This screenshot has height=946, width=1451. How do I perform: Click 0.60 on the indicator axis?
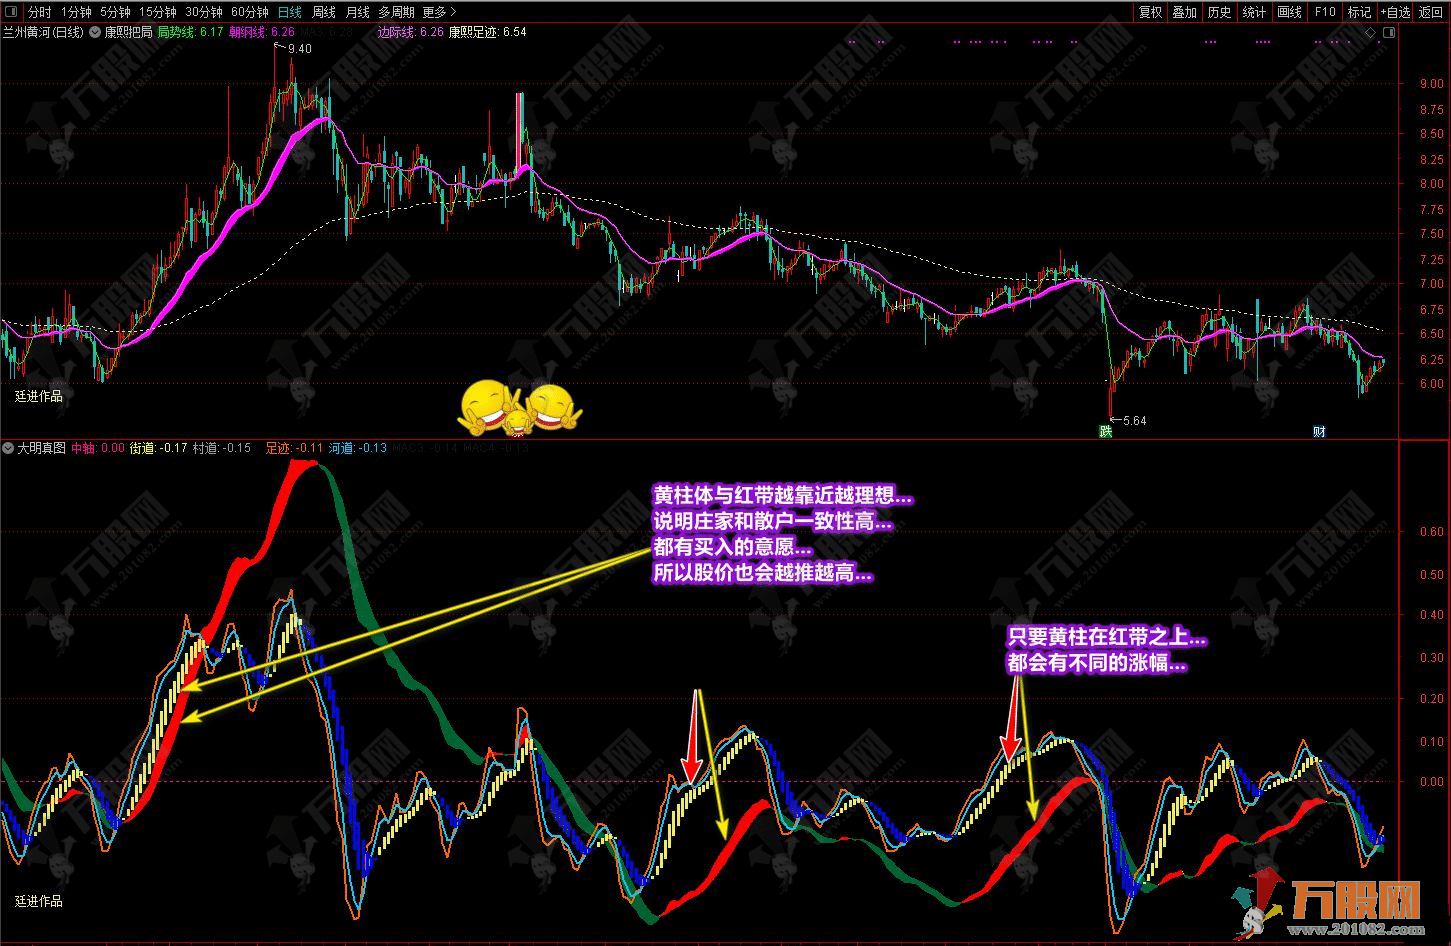pos(1431,533)
